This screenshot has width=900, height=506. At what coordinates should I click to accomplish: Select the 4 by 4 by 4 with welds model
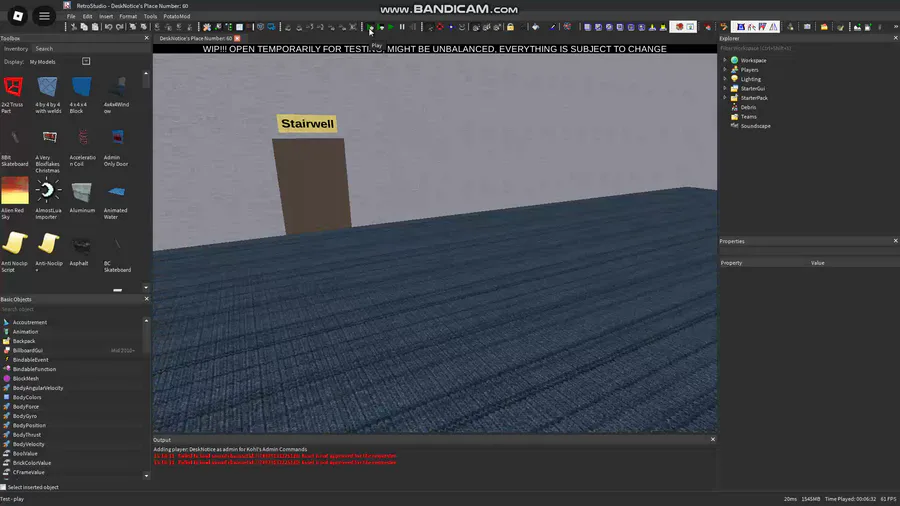coord(48,94)
